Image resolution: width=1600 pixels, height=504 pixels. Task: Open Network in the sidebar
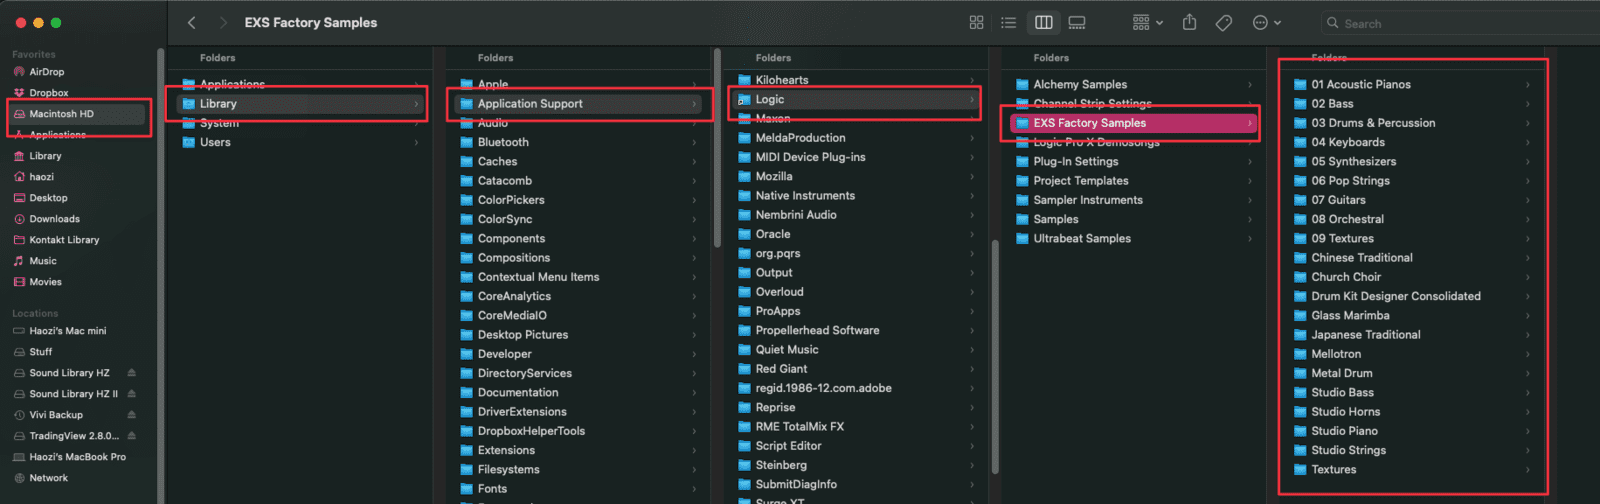click(48, 478)
